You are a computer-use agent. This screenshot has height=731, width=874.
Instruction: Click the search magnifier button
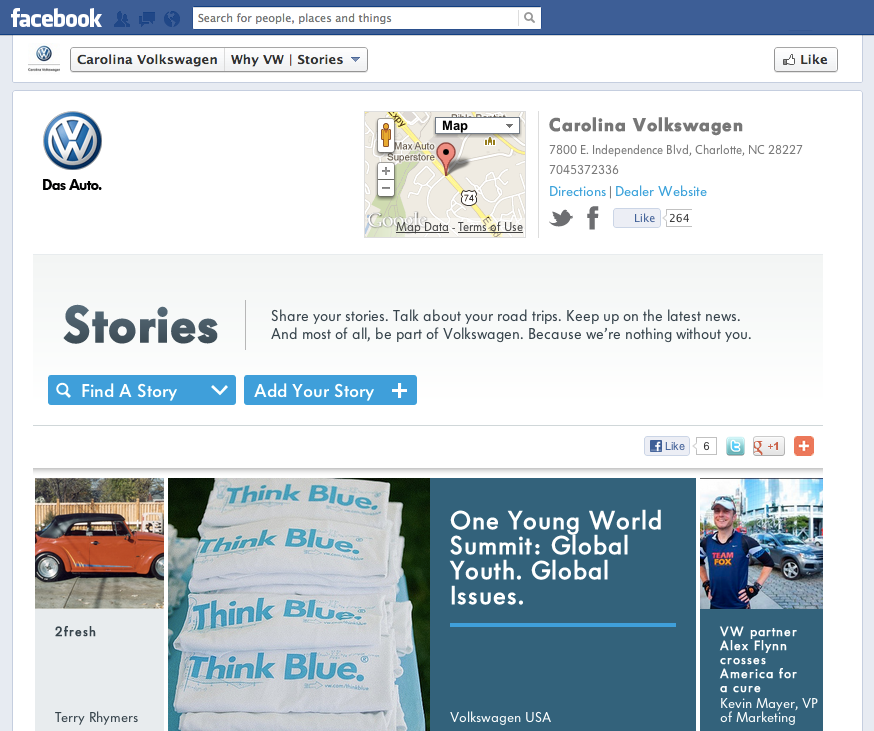(530, 18)
